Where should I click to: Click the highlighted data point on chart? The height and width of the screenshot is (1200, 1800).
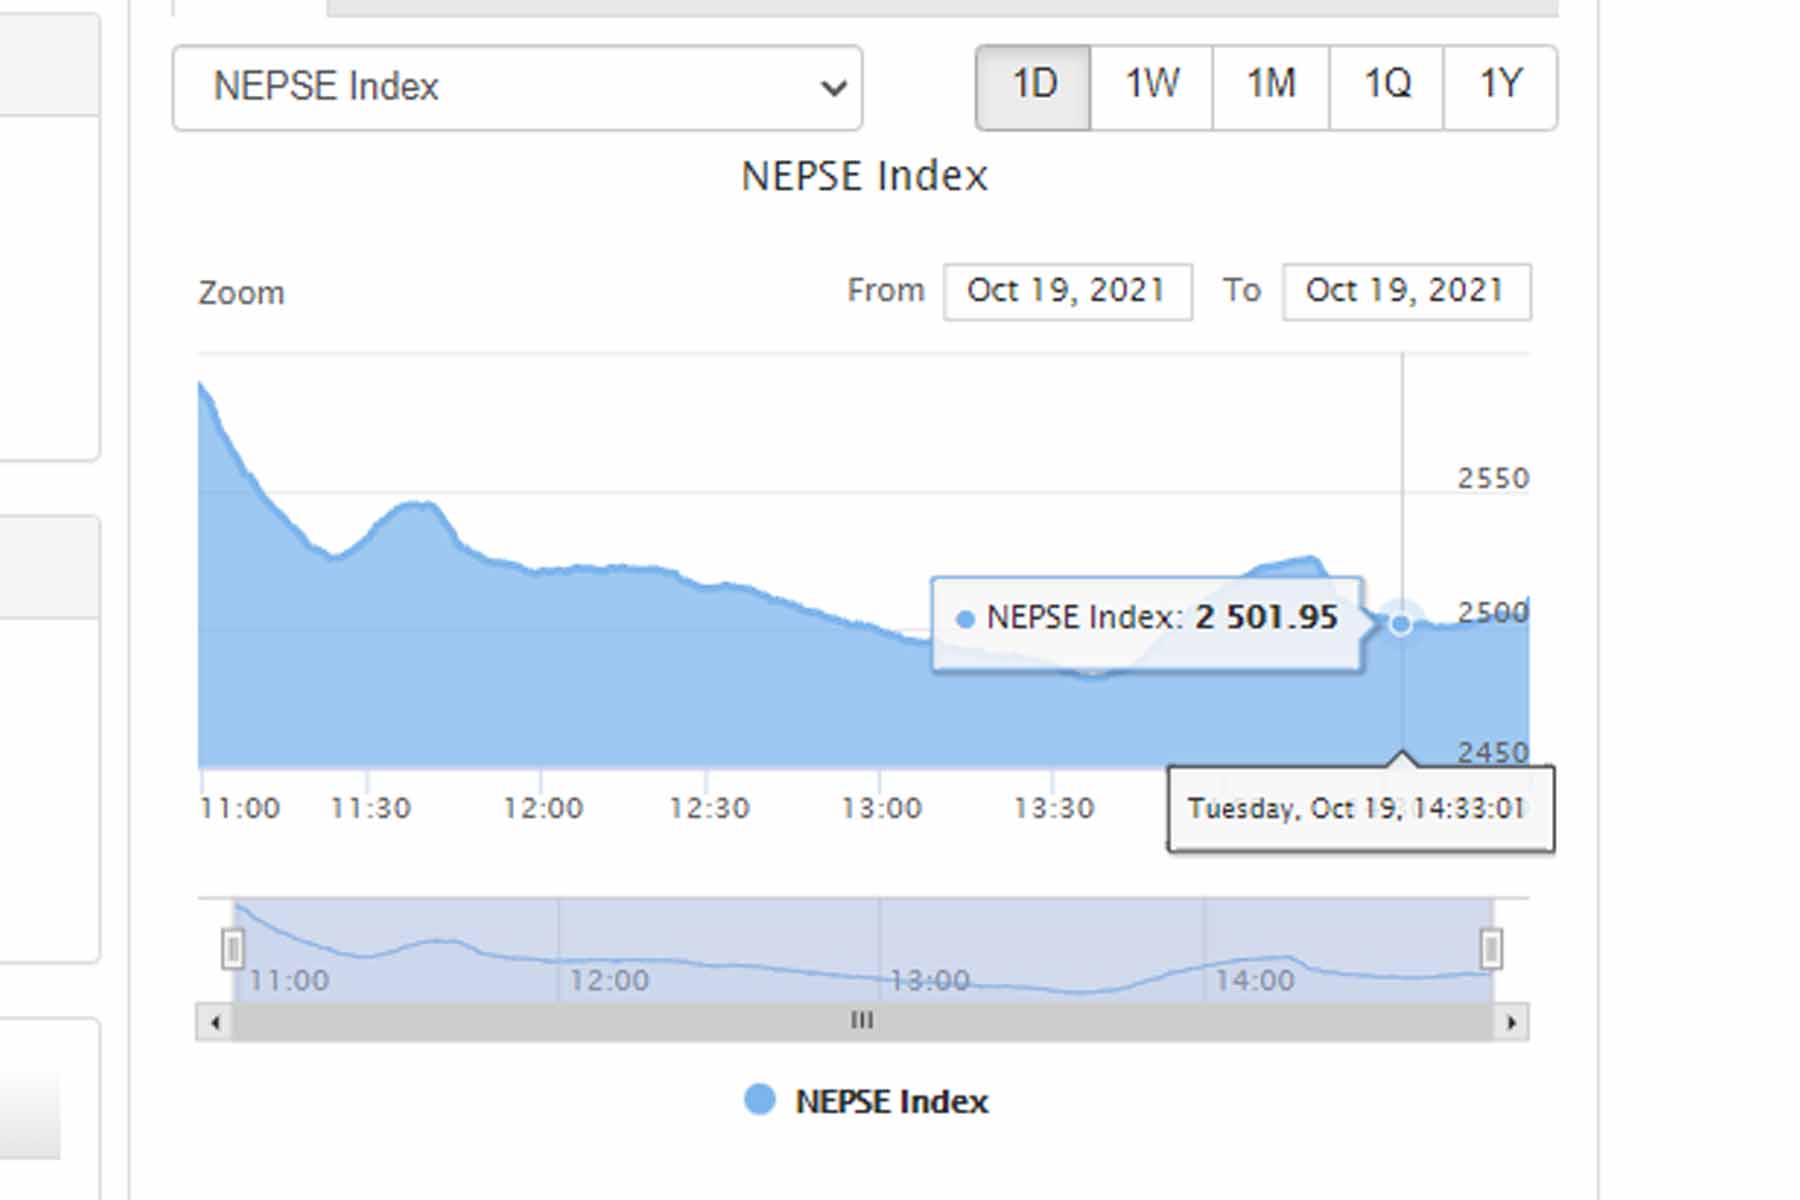1401,624
